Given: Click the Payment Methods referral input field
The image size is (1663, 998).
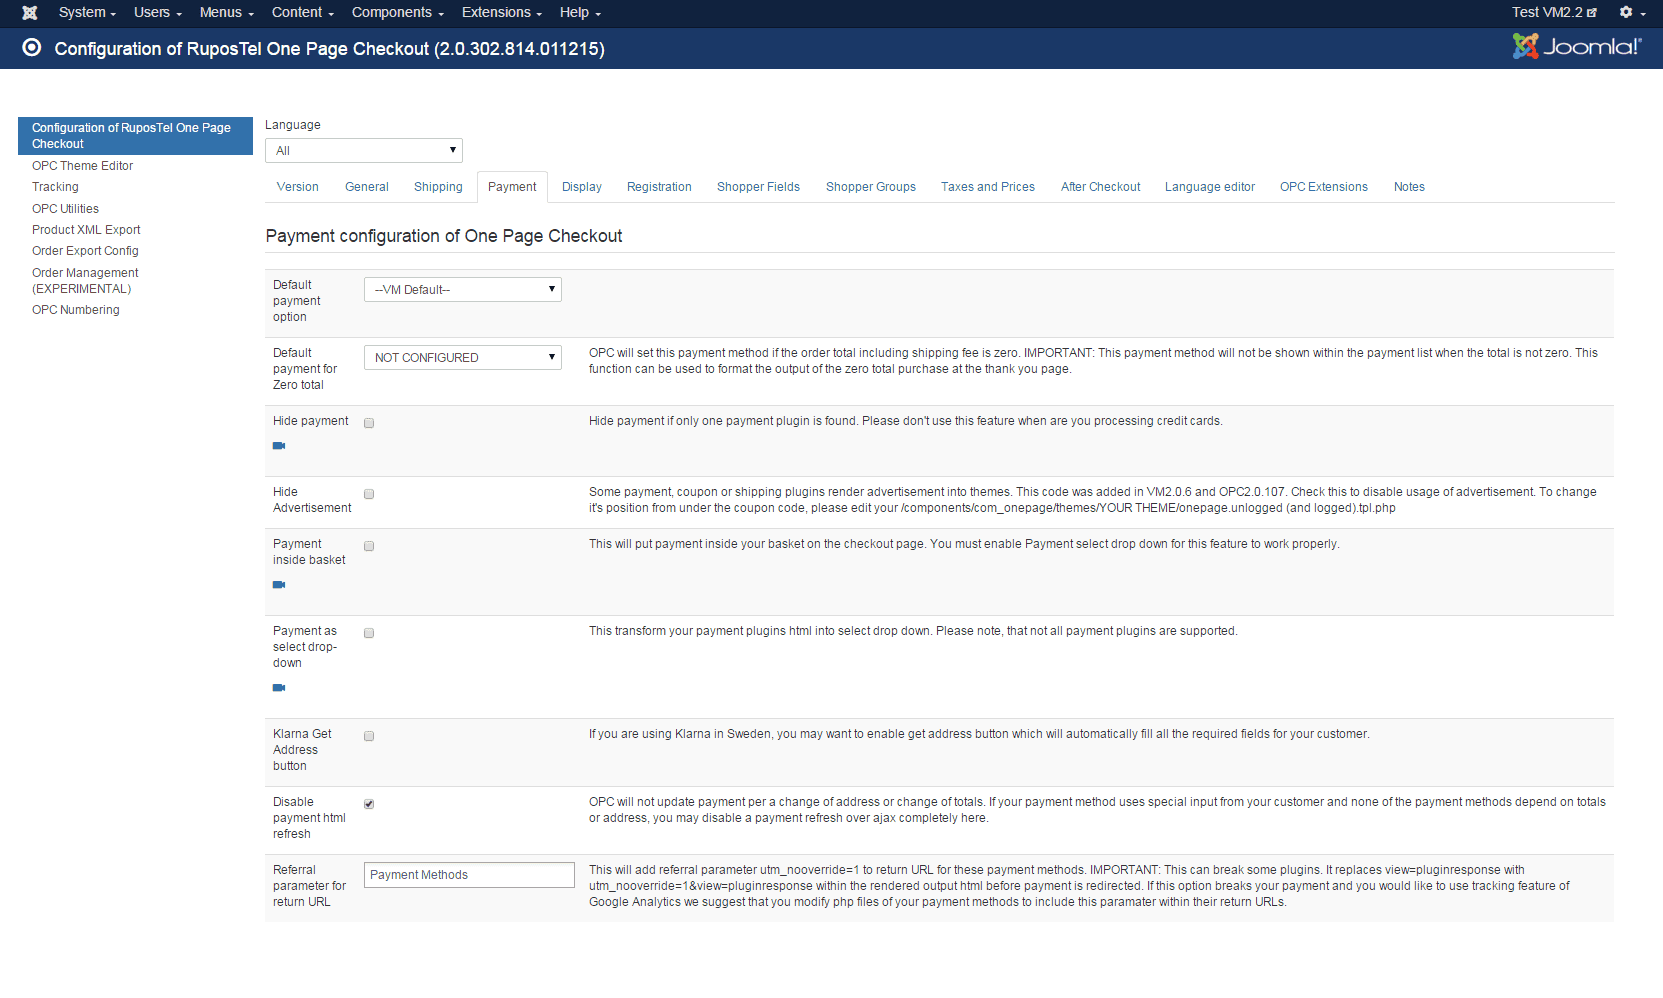Looking at the screenshot, I should tap(469, 875).
